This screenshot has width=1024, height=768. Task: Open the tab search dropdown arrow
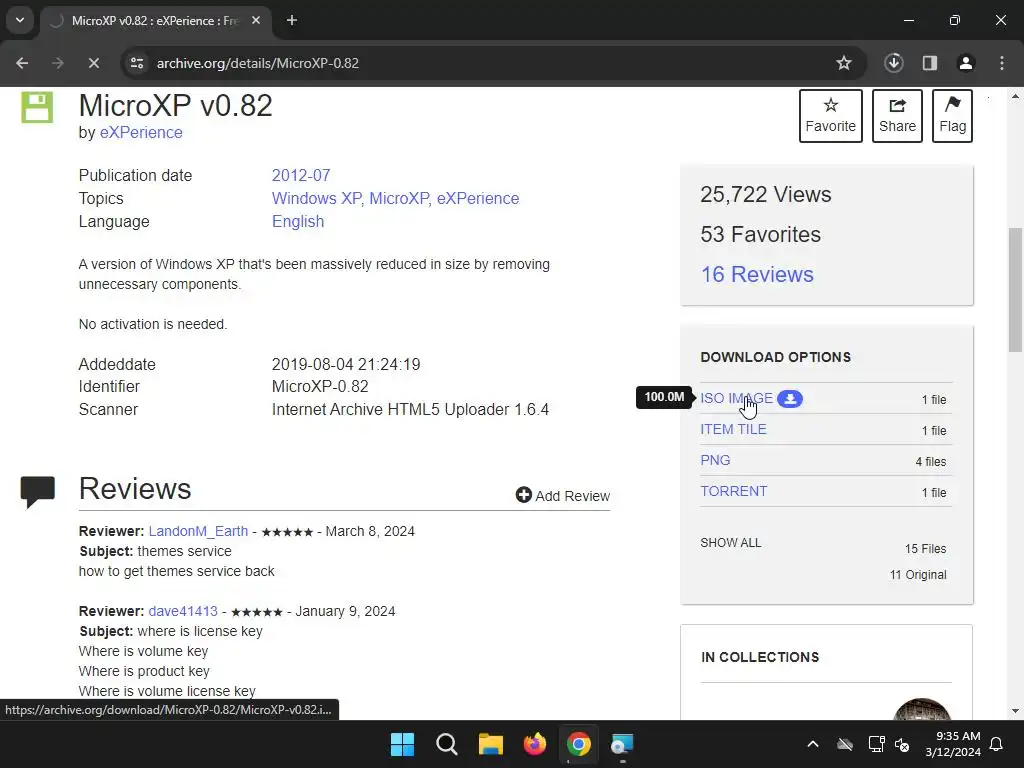tap(20, 20)
